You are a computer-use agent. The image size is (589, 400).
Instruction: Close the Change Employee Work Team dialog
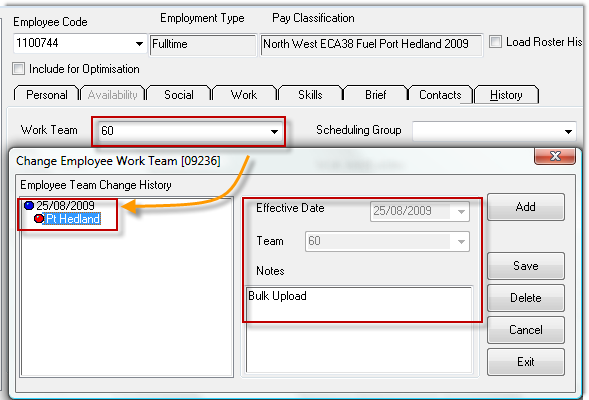tap(554, 156)
